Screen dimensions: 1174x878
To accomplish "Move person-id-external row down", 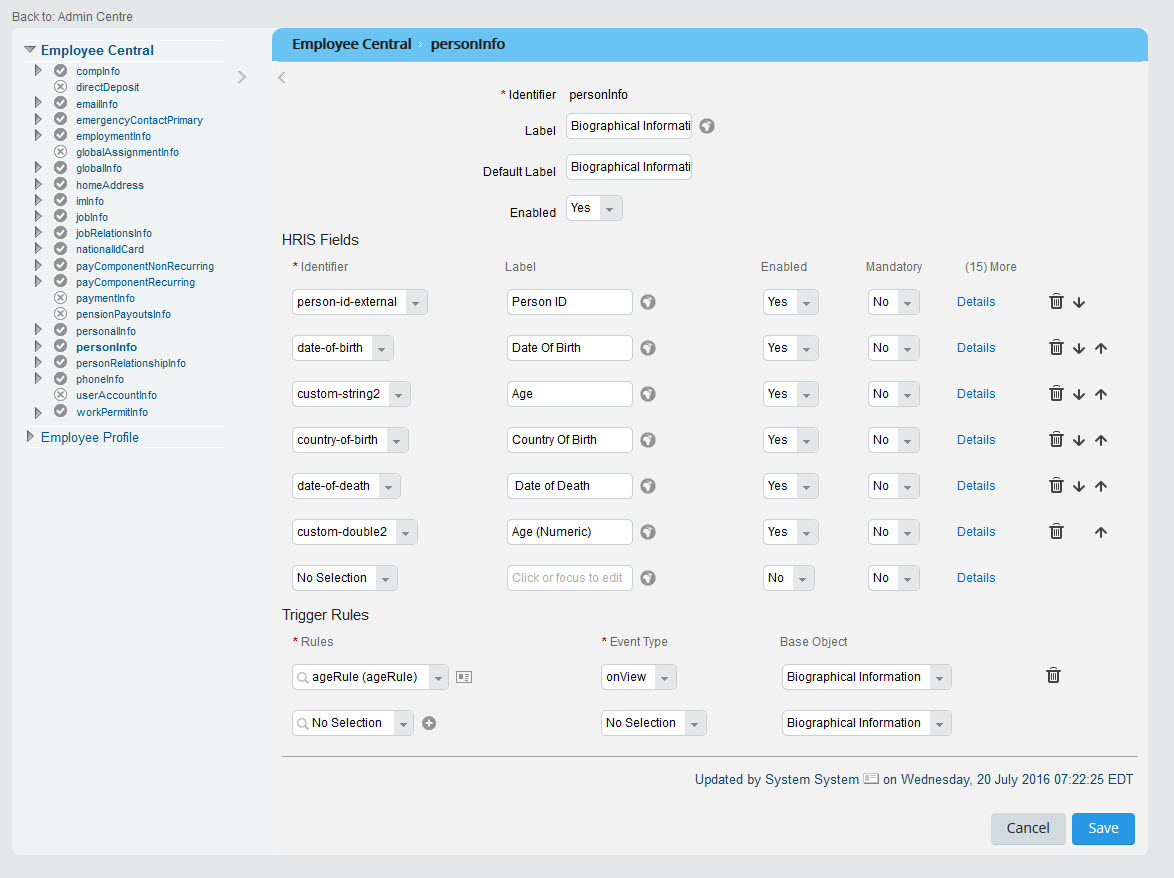I will click(1079, 302).
